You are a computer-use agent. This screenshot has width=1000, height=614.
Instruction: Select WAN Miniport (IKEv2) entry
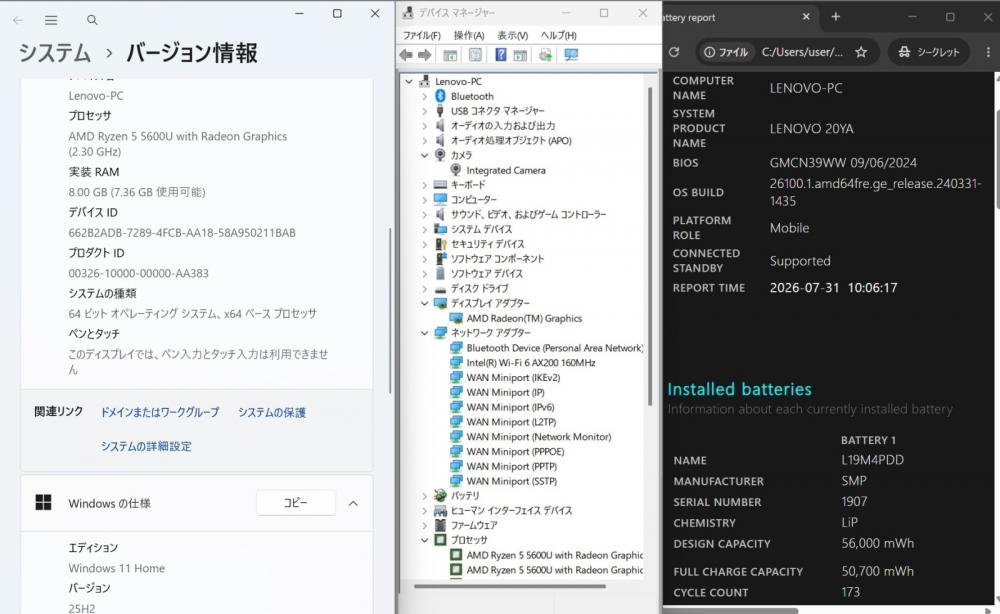click(513, 377)
